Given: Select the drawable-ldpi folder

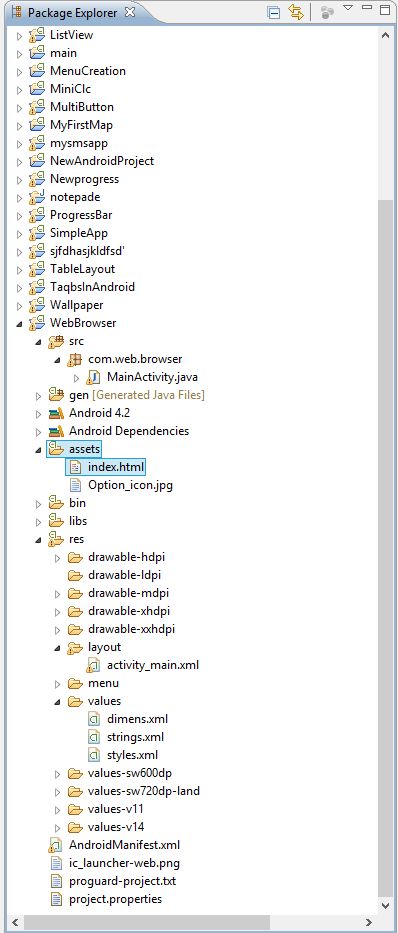Looking at the screenshot, I should click(124, 575).
